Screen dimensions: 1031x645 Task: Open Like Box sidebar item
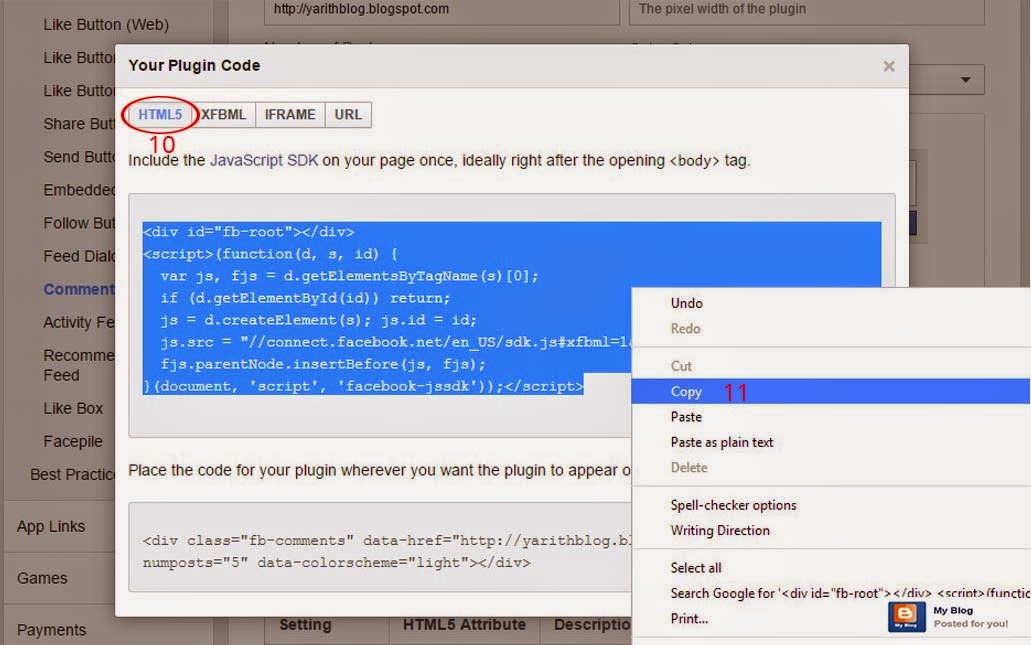[73, 408]
